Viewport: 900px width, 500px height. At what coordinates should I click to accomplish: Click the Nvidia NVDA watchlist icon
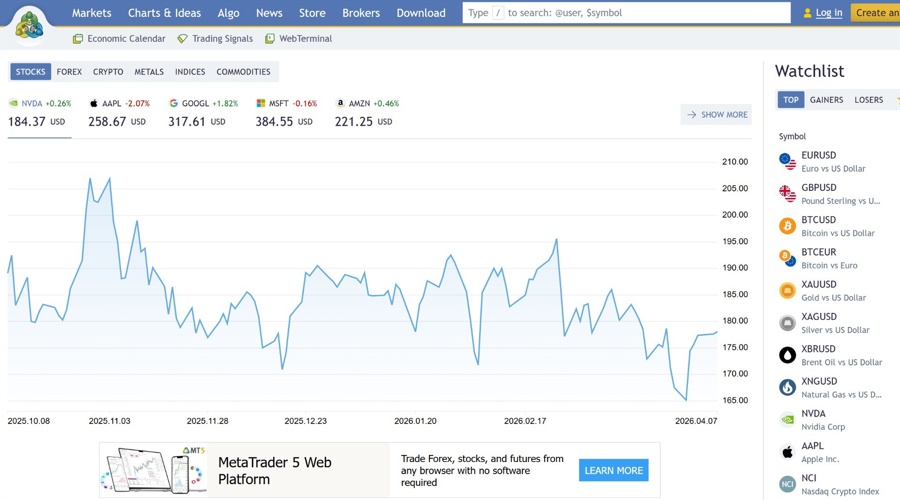click(x=787, y=420)
